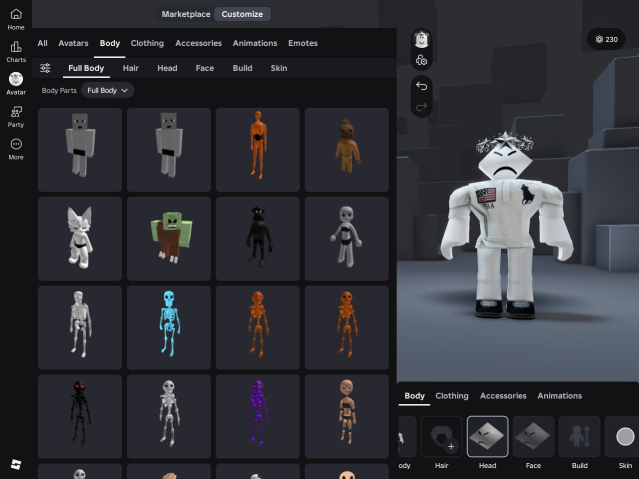Select the Hair subcategory tab

coord(131,68)
